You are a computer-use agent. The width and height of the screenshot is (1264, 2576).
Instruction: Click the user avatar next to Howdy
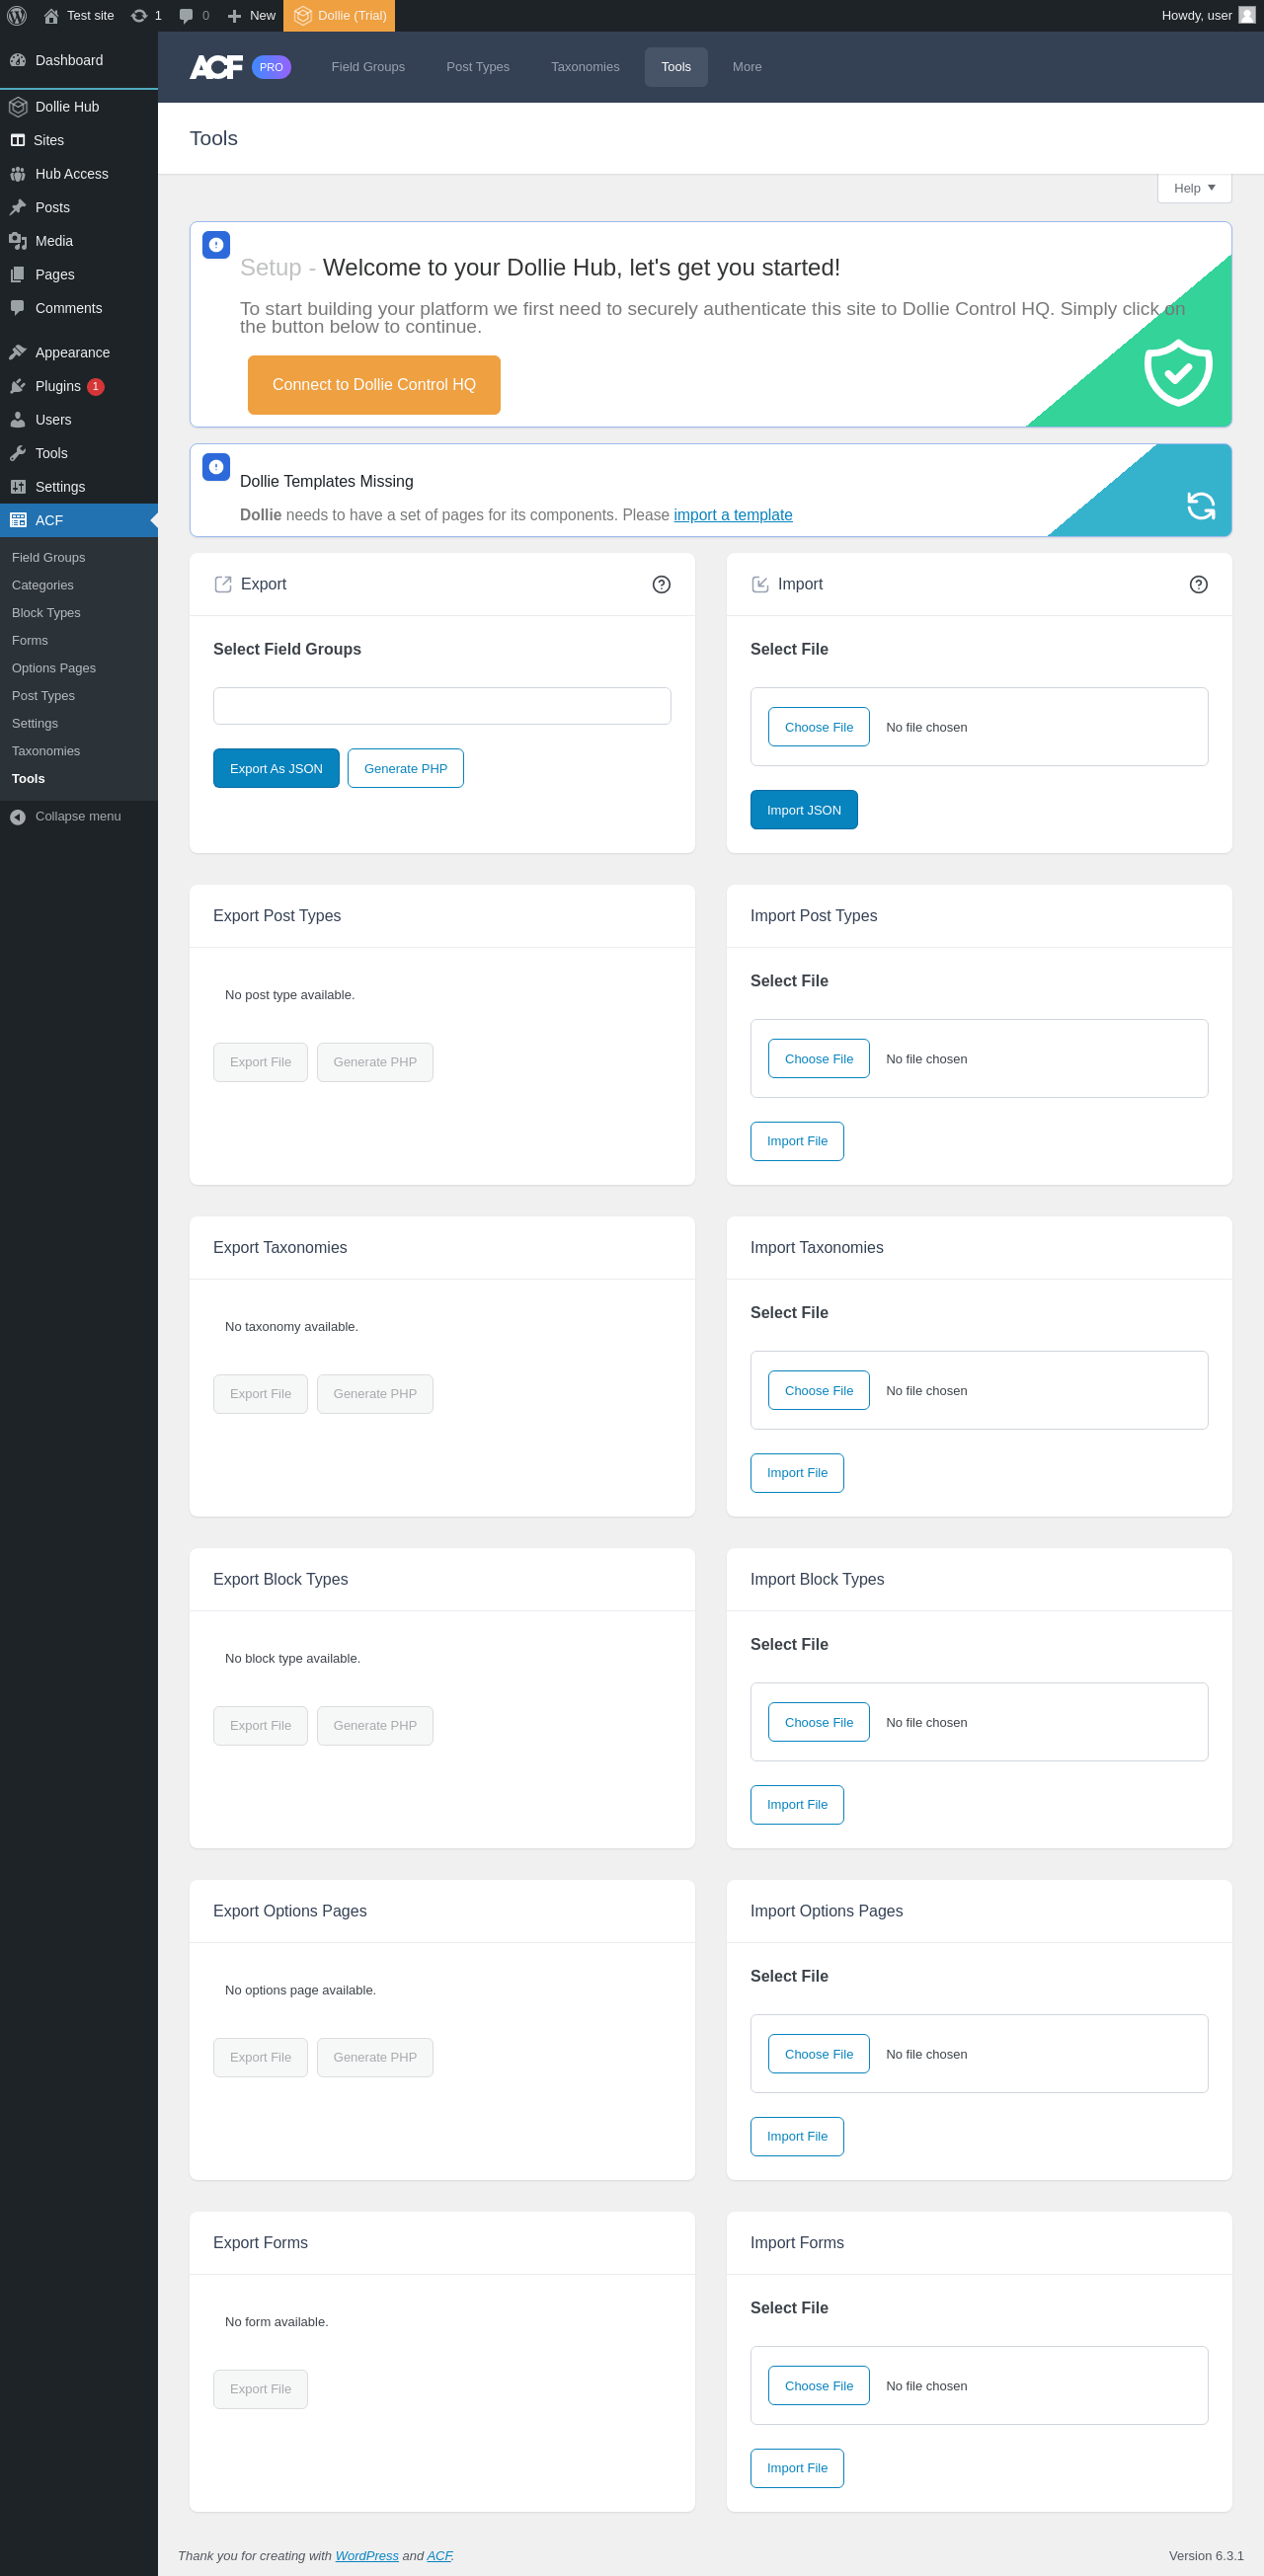click(x=1247, y=15)
